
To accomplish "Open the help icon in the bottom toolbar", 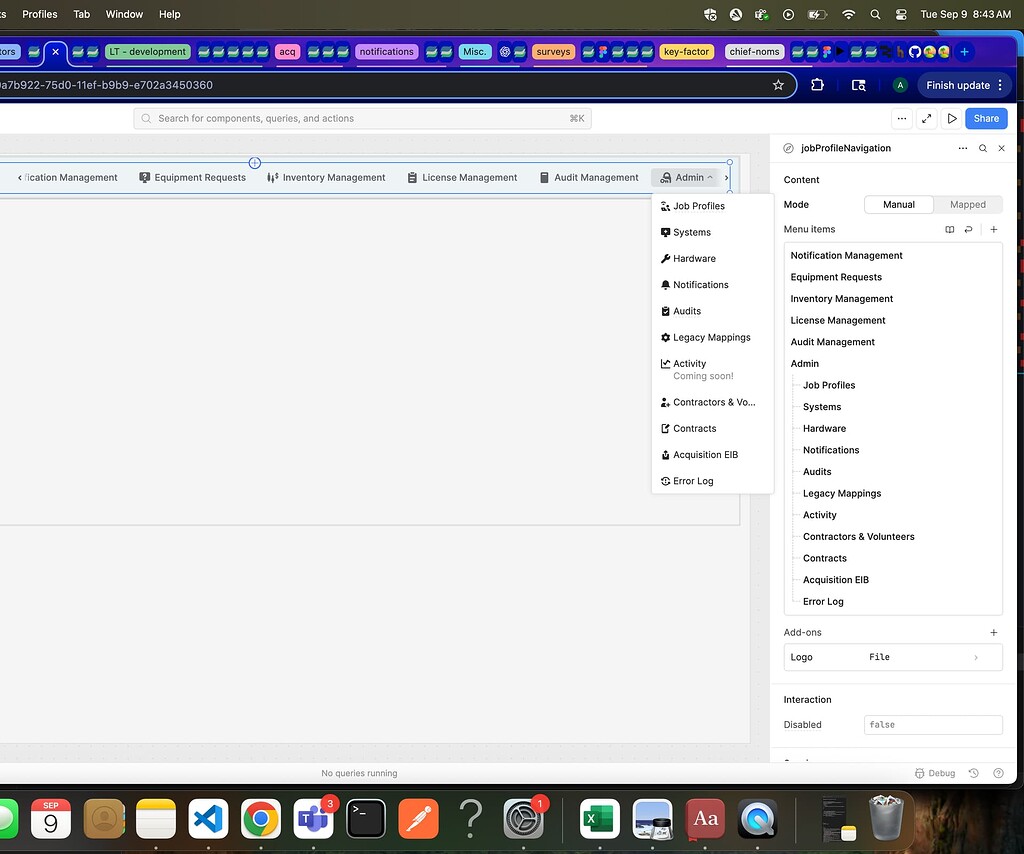I will [x=997, y=773].
